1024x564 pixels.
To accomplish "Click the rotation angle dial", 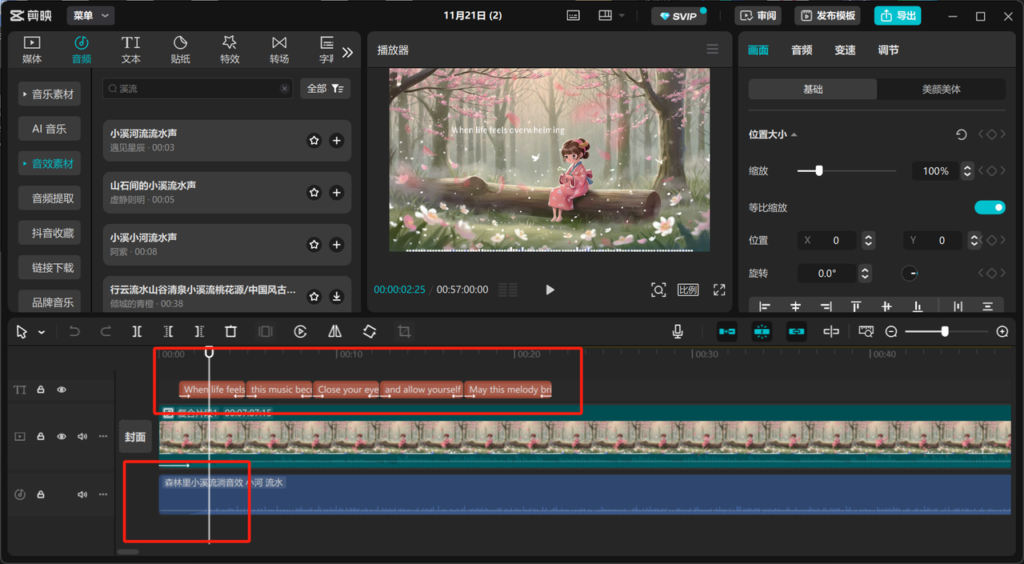I will [x=910, y=274].
